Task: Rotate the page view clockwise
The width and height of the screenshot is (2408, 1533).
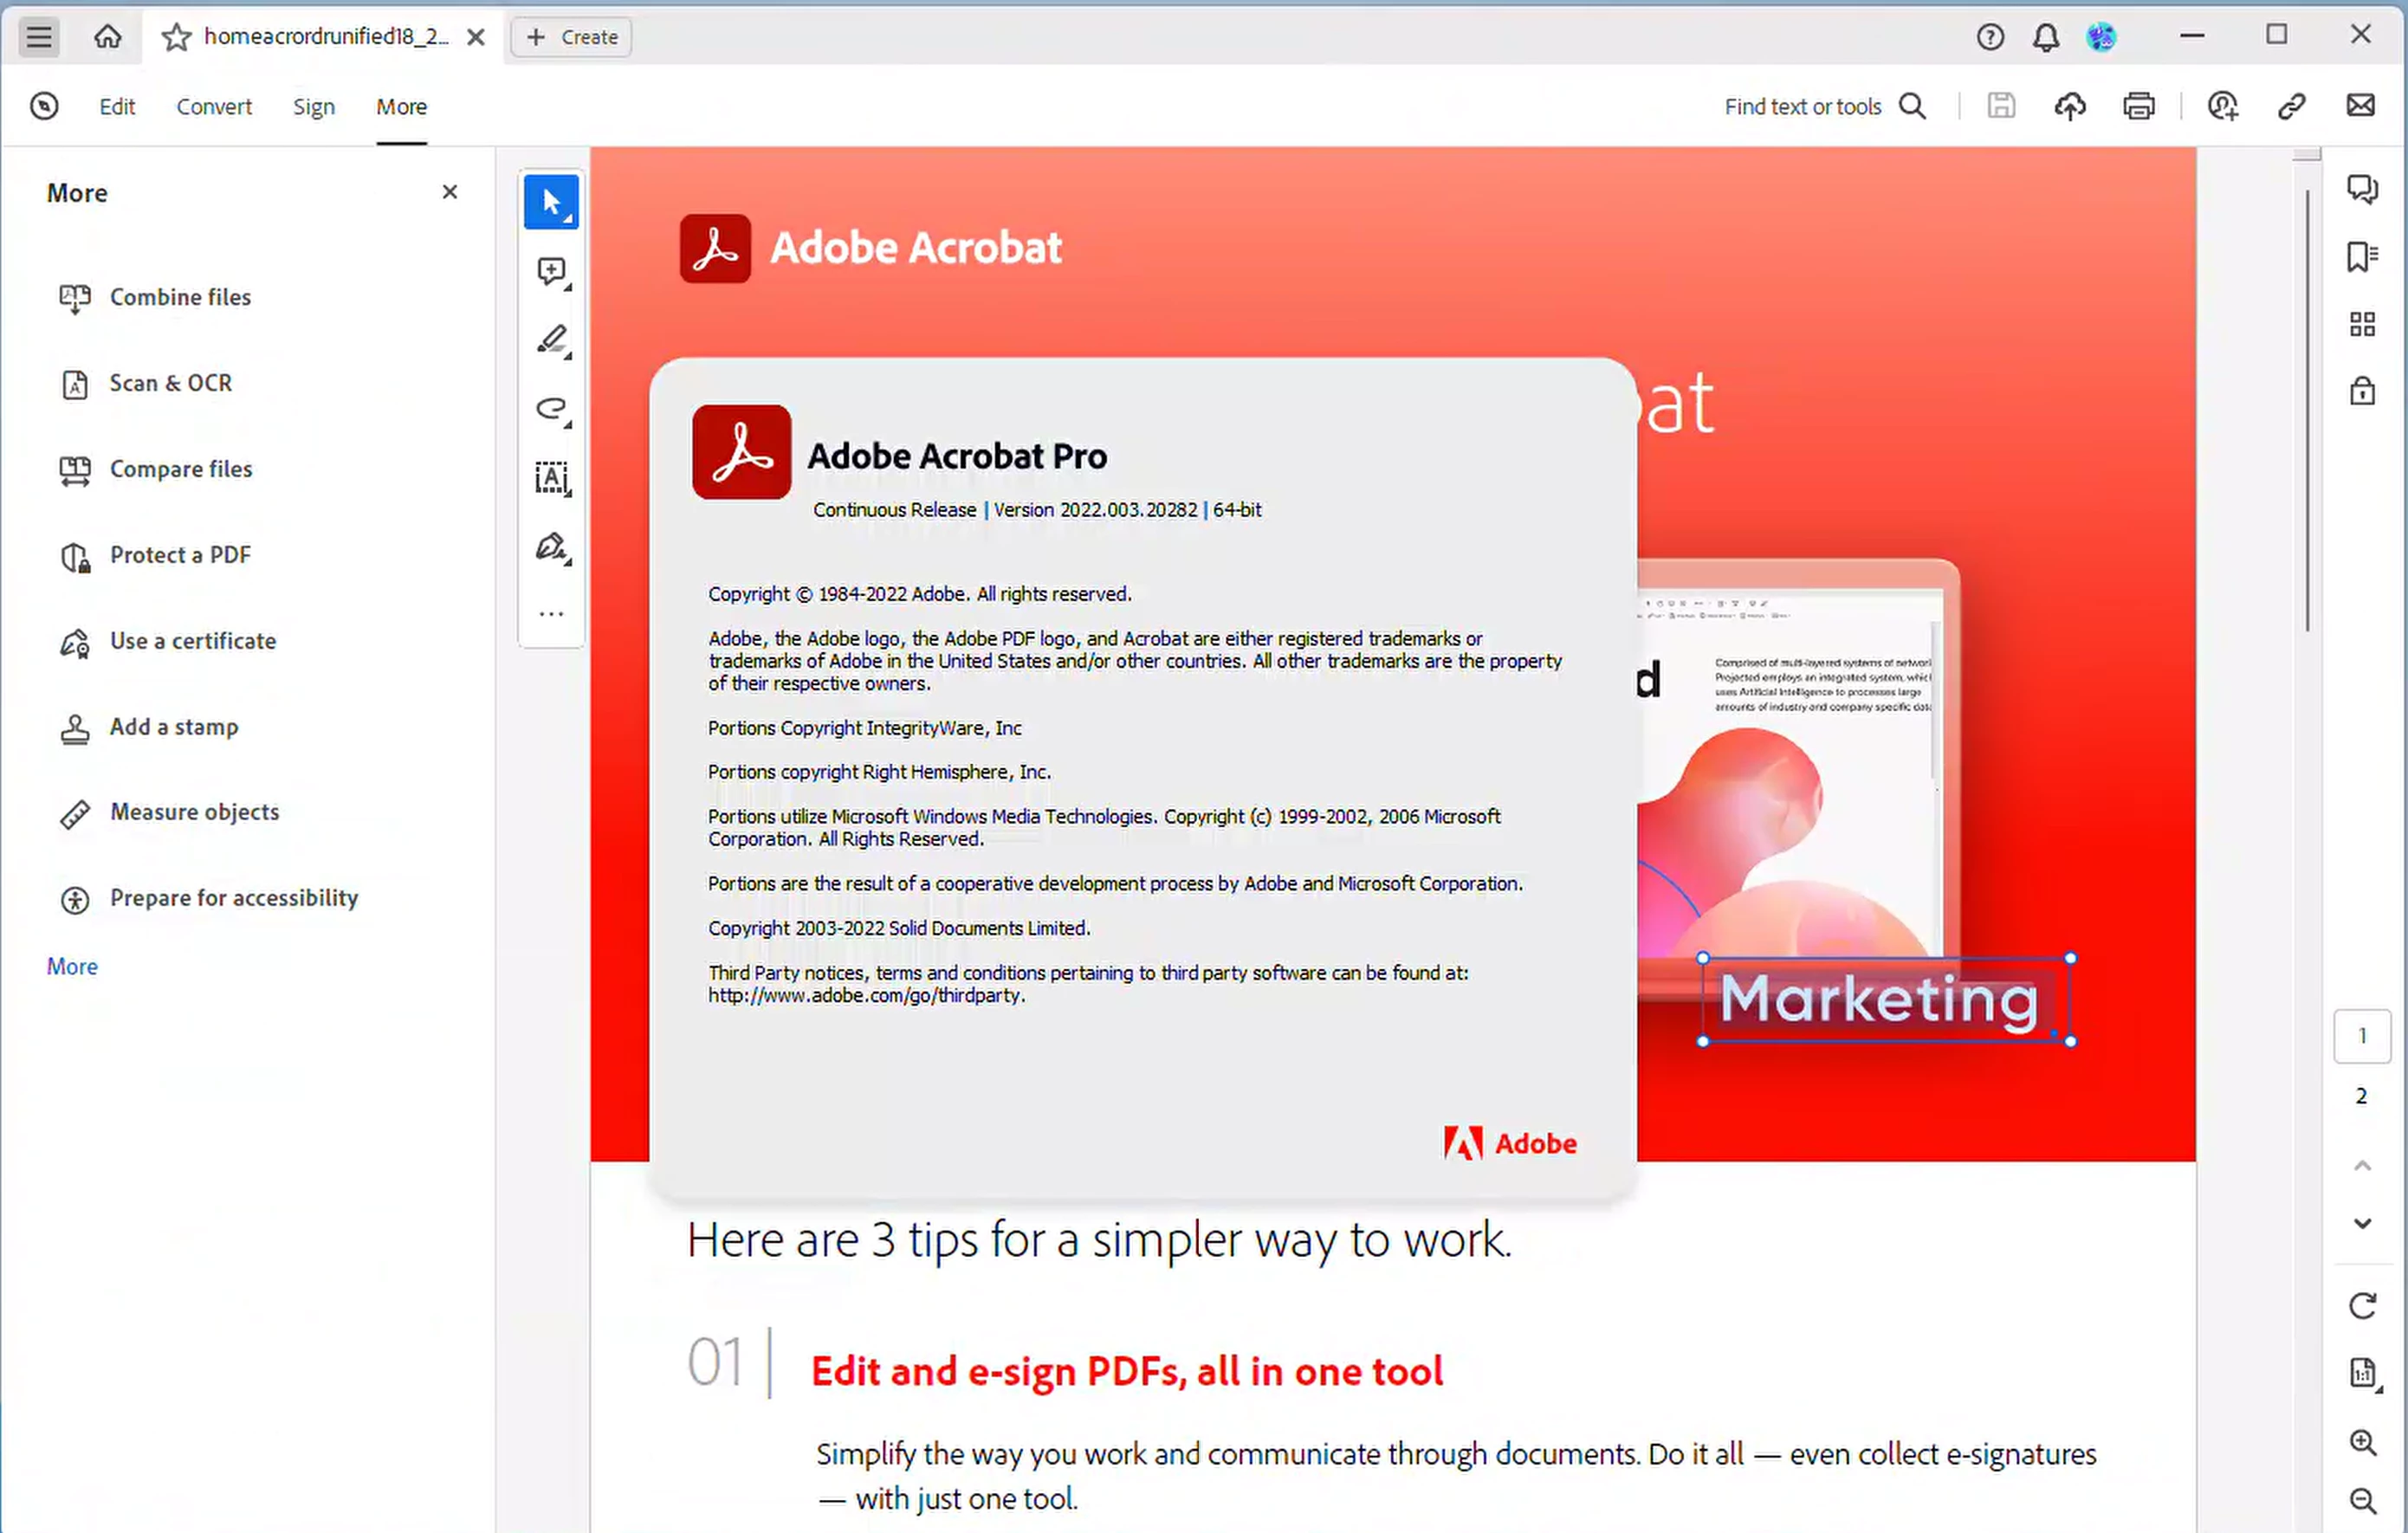Action: (2361, 1306)
